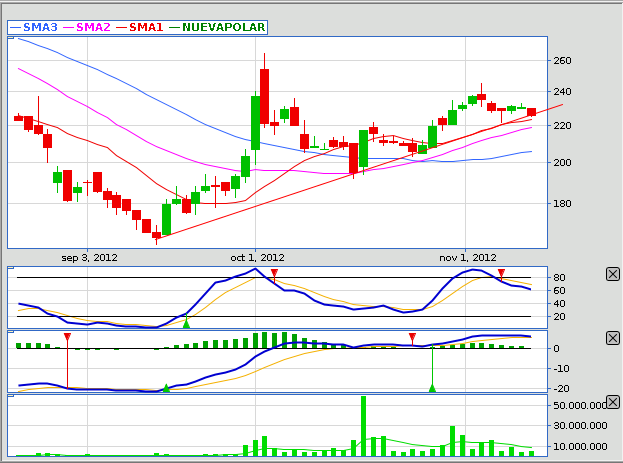Screen dimensions: 623x463
Task: Click the price chart corner handle
Action: 11,38
